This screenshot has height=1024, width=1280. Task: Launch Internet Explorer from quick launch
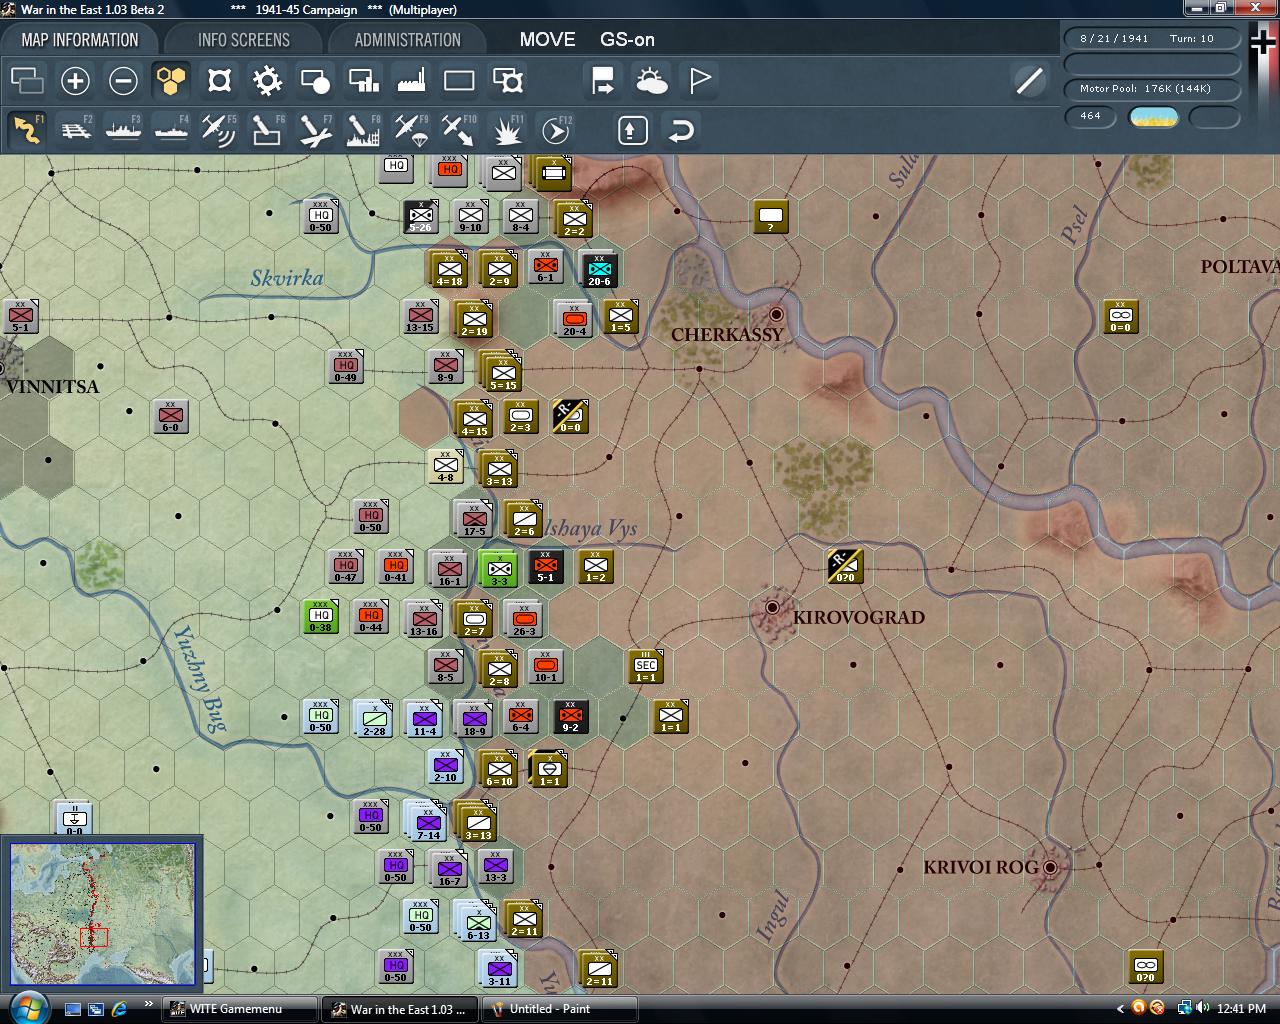pos(119,1009)
